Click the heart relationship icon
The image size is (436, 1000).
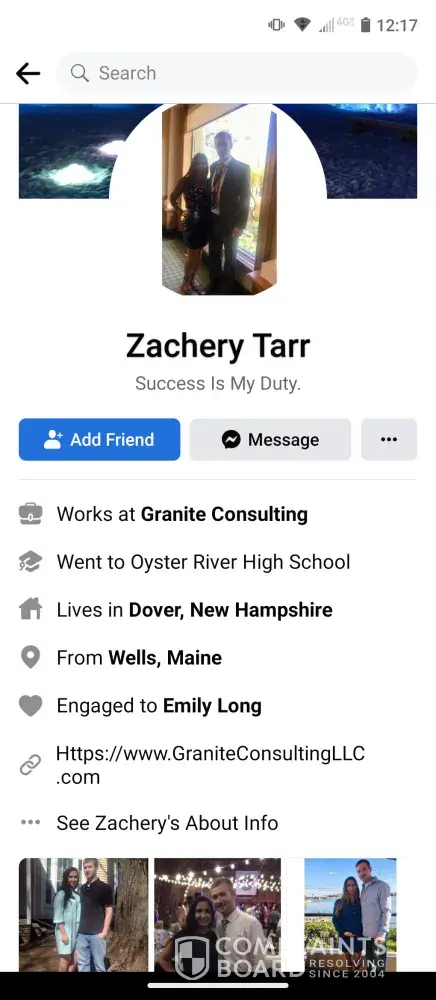tap(31, 705)
